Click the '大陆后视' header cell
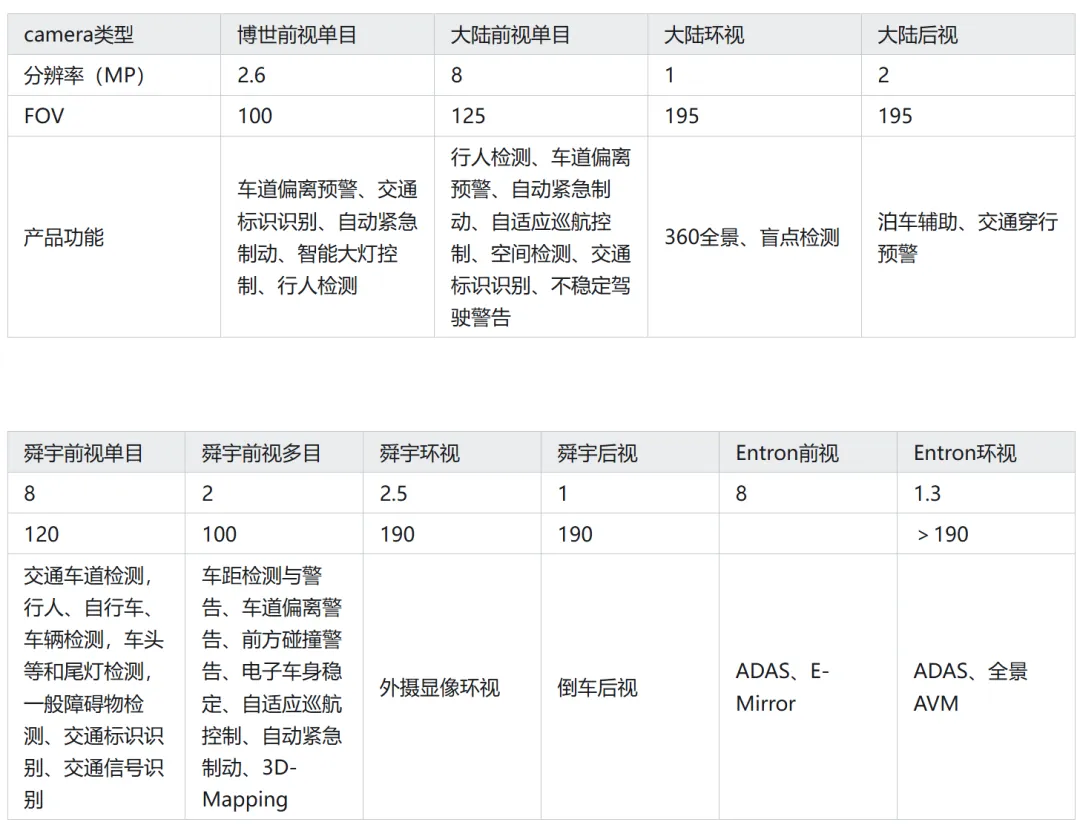Image resolution: width=1080 pixels, height=825 pixels. [x=968, y=34]
